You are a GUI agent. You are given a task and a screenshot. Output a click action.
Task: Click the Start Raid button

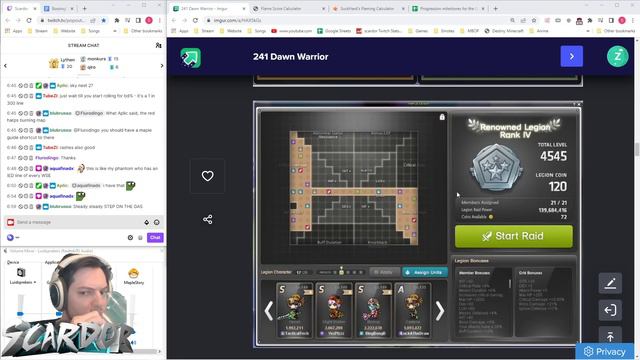(513, 236)
